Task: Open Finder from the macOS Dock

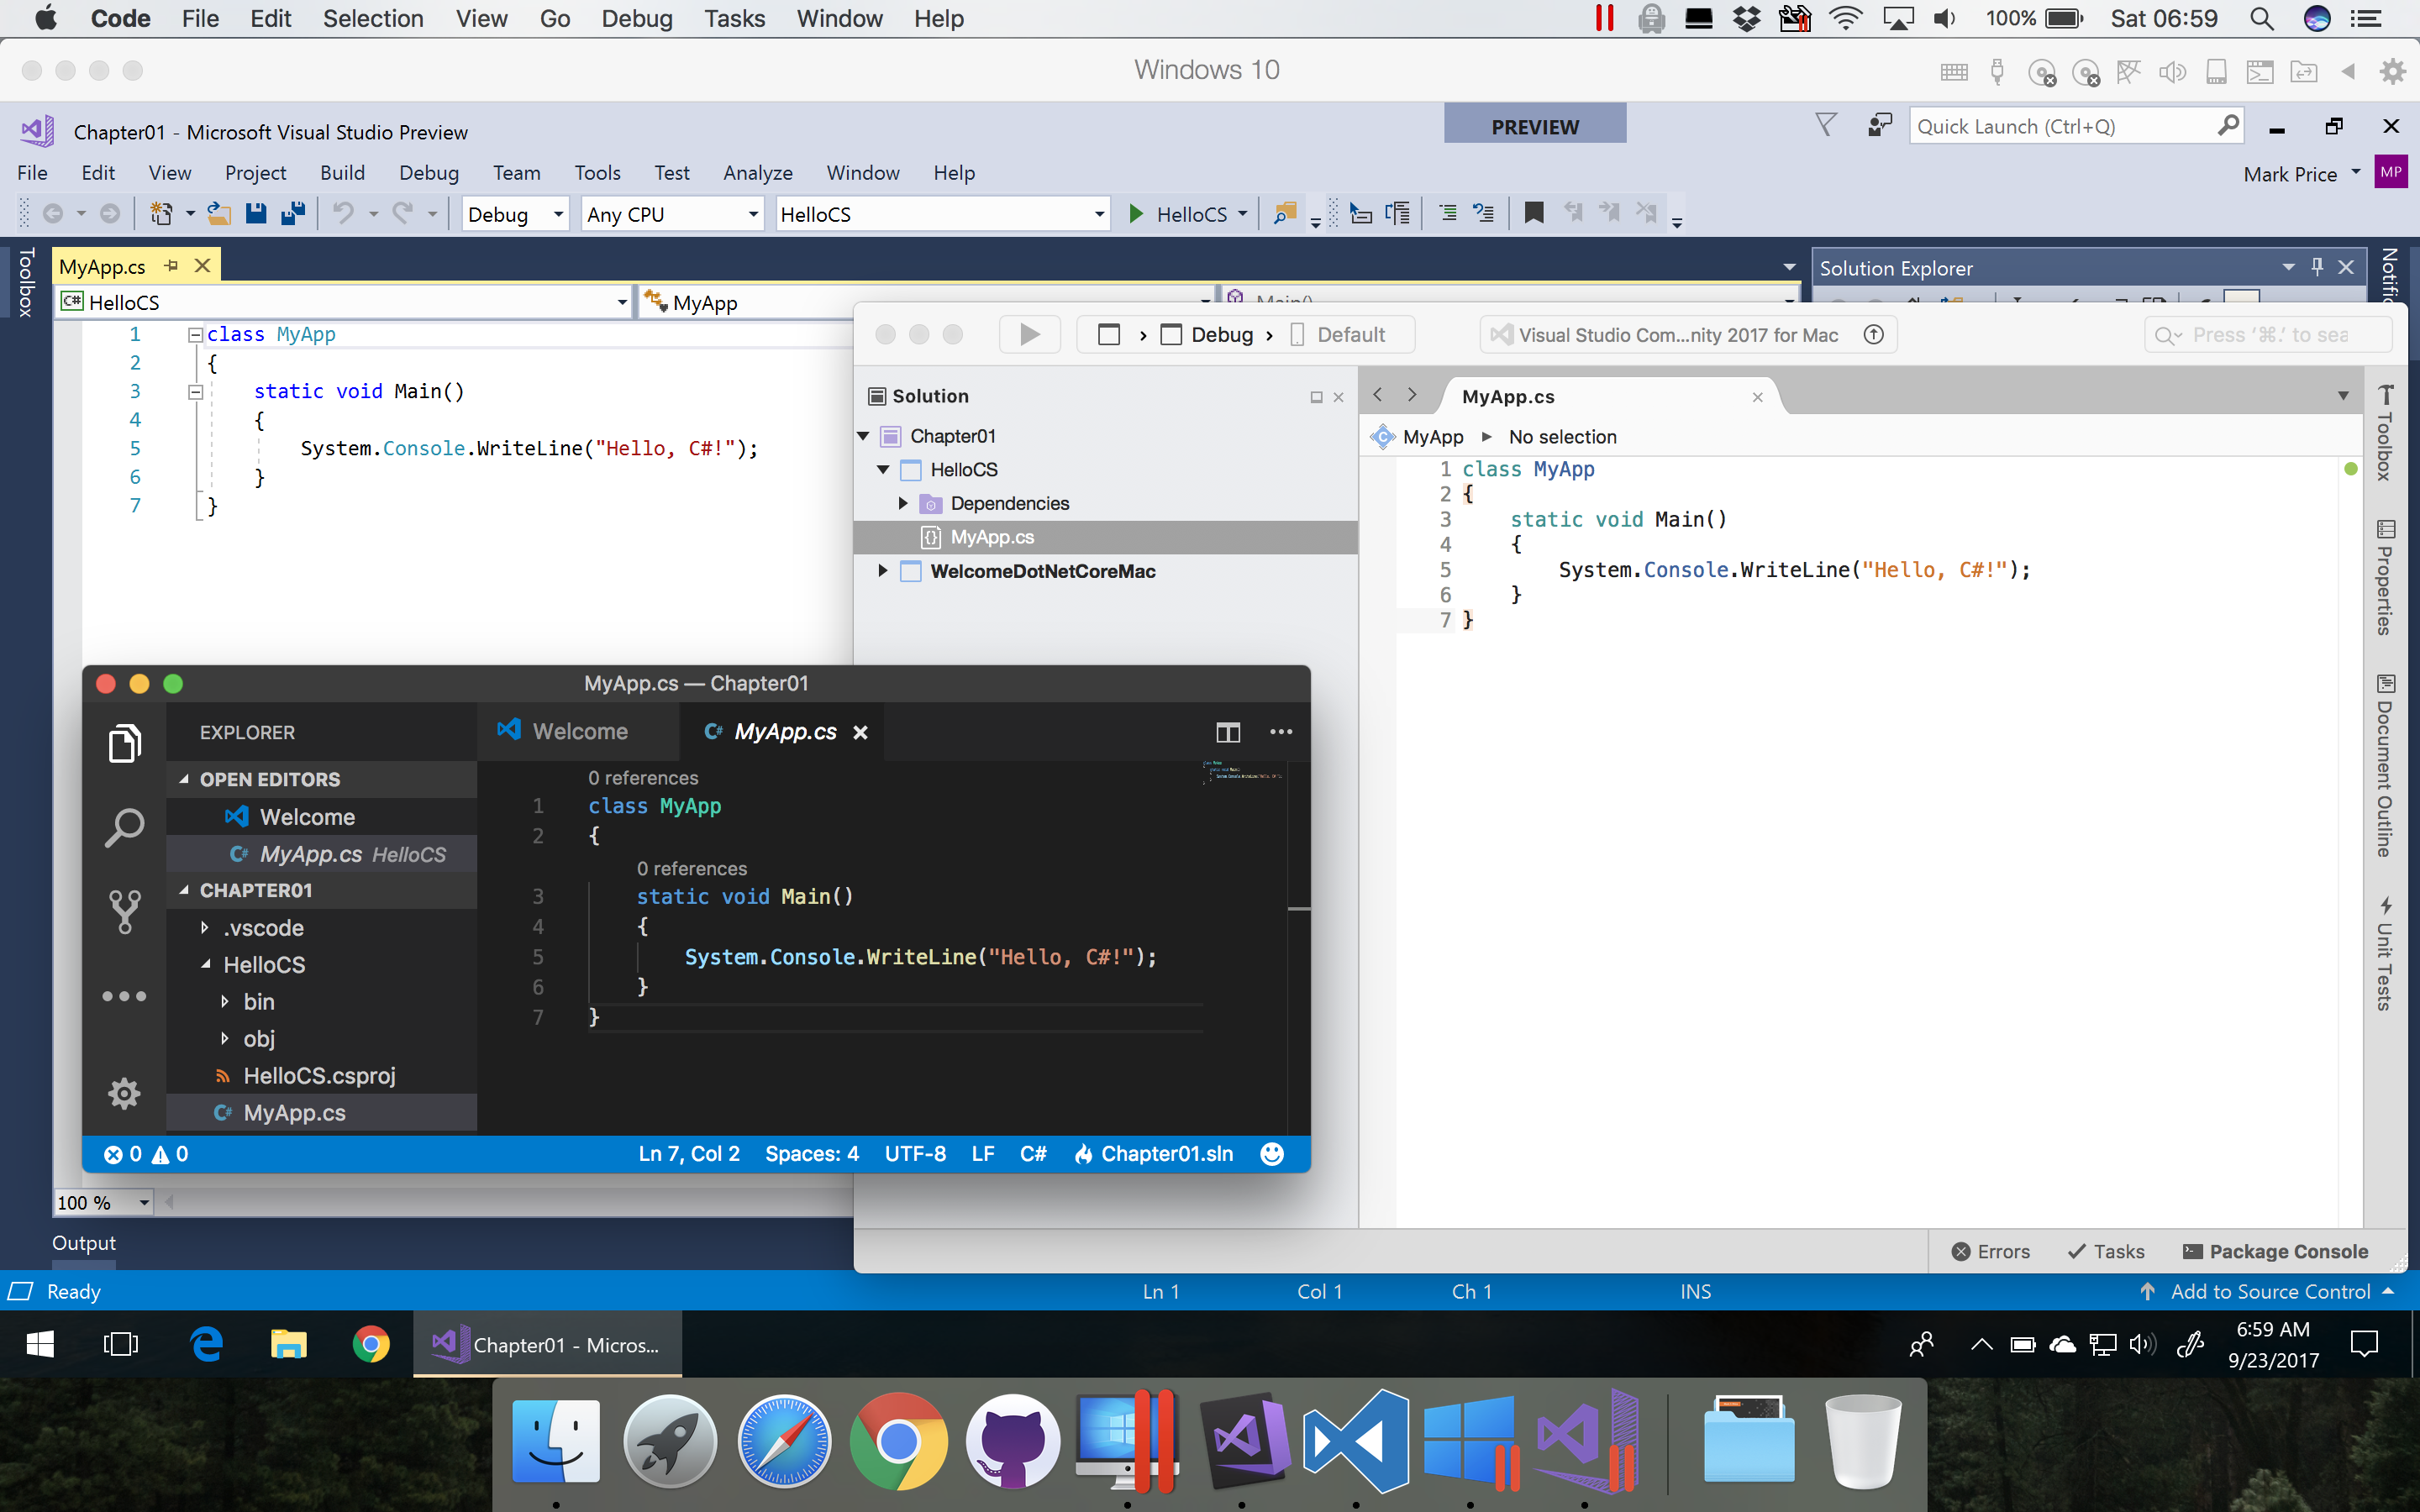Action: point(556,1442)
